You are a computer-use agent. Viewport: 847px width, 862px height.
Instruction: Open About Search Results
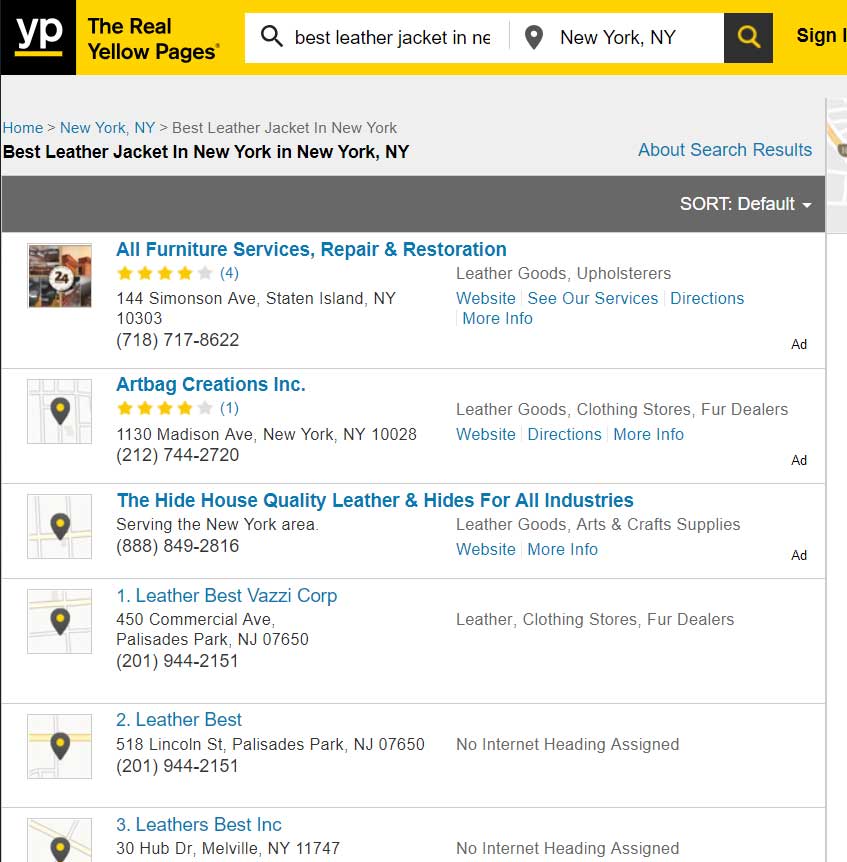tap(724, 150)
